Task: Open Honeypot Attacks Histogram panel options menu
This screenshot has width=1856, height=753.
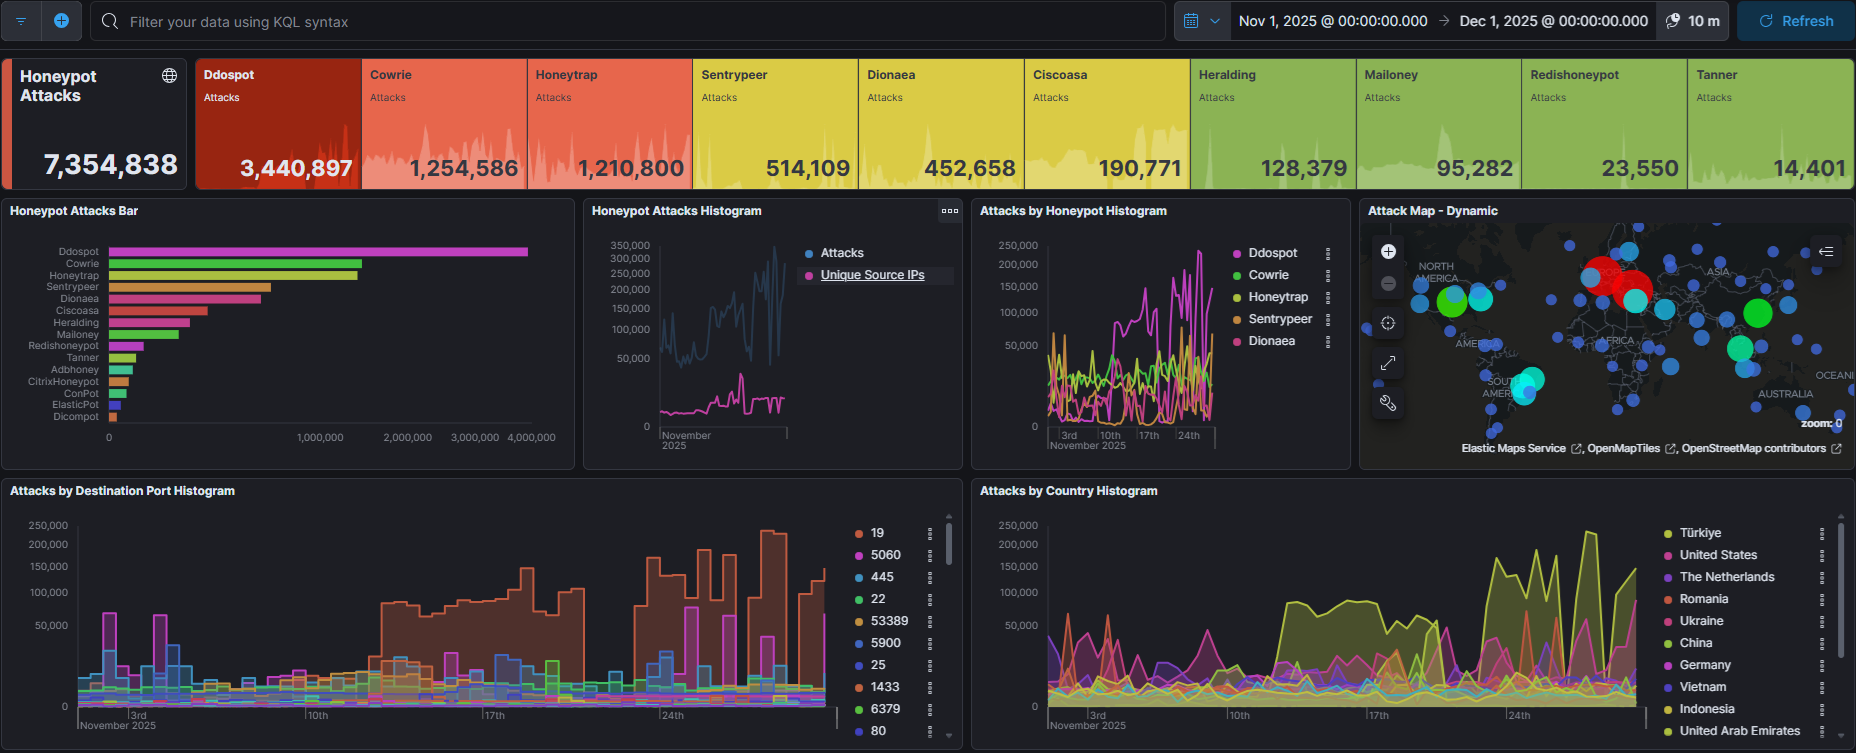Action: (949, 211)
